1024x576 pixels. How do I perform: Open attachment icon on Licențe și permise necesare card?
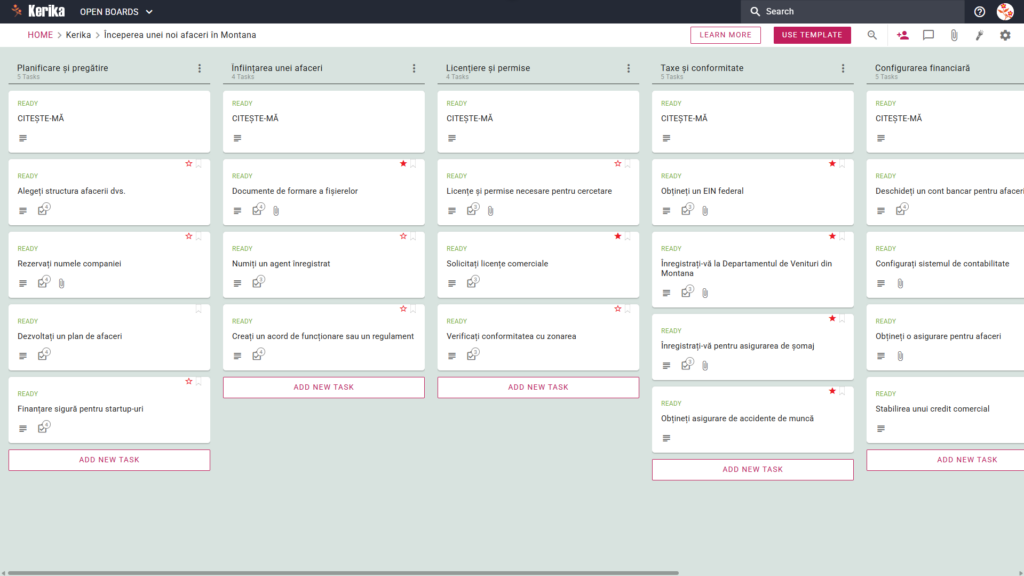click(x=490, y=211)
